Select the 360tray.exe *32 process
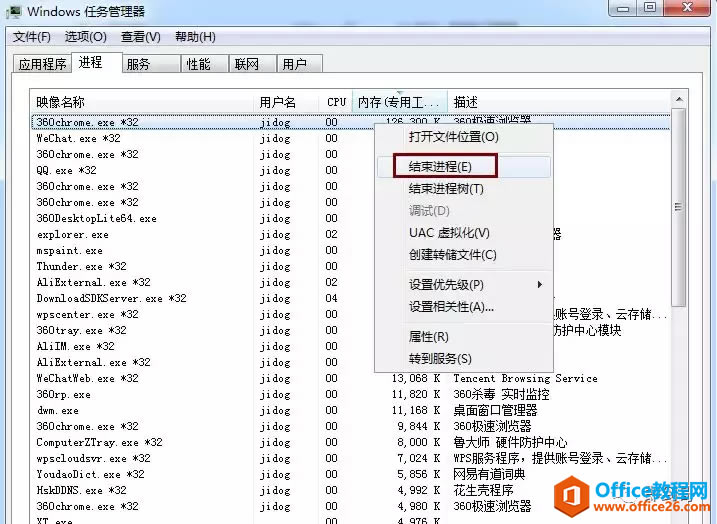 351,330
